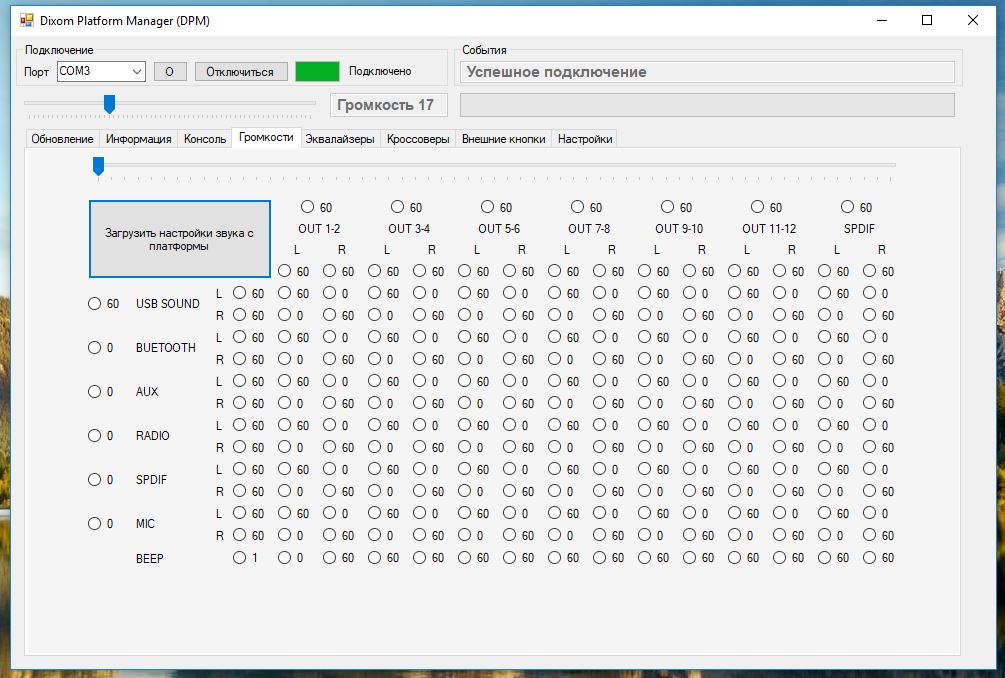This screenshot has height=678, width=1005.
Task: Click the master volume slider thumb
Action: point(109,103)
